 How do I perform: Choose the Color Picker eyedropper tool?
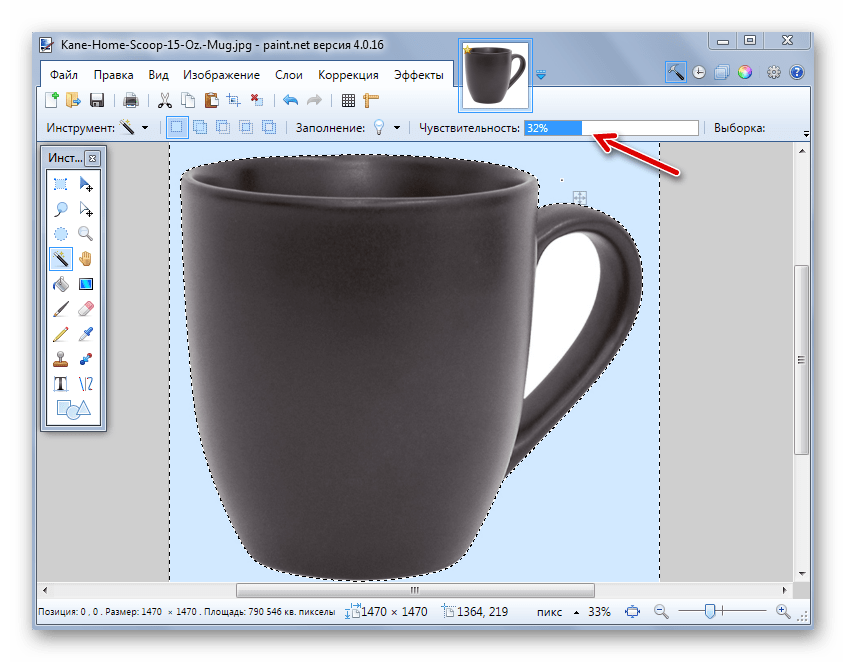pyautogui.click(x=86, y=335)
